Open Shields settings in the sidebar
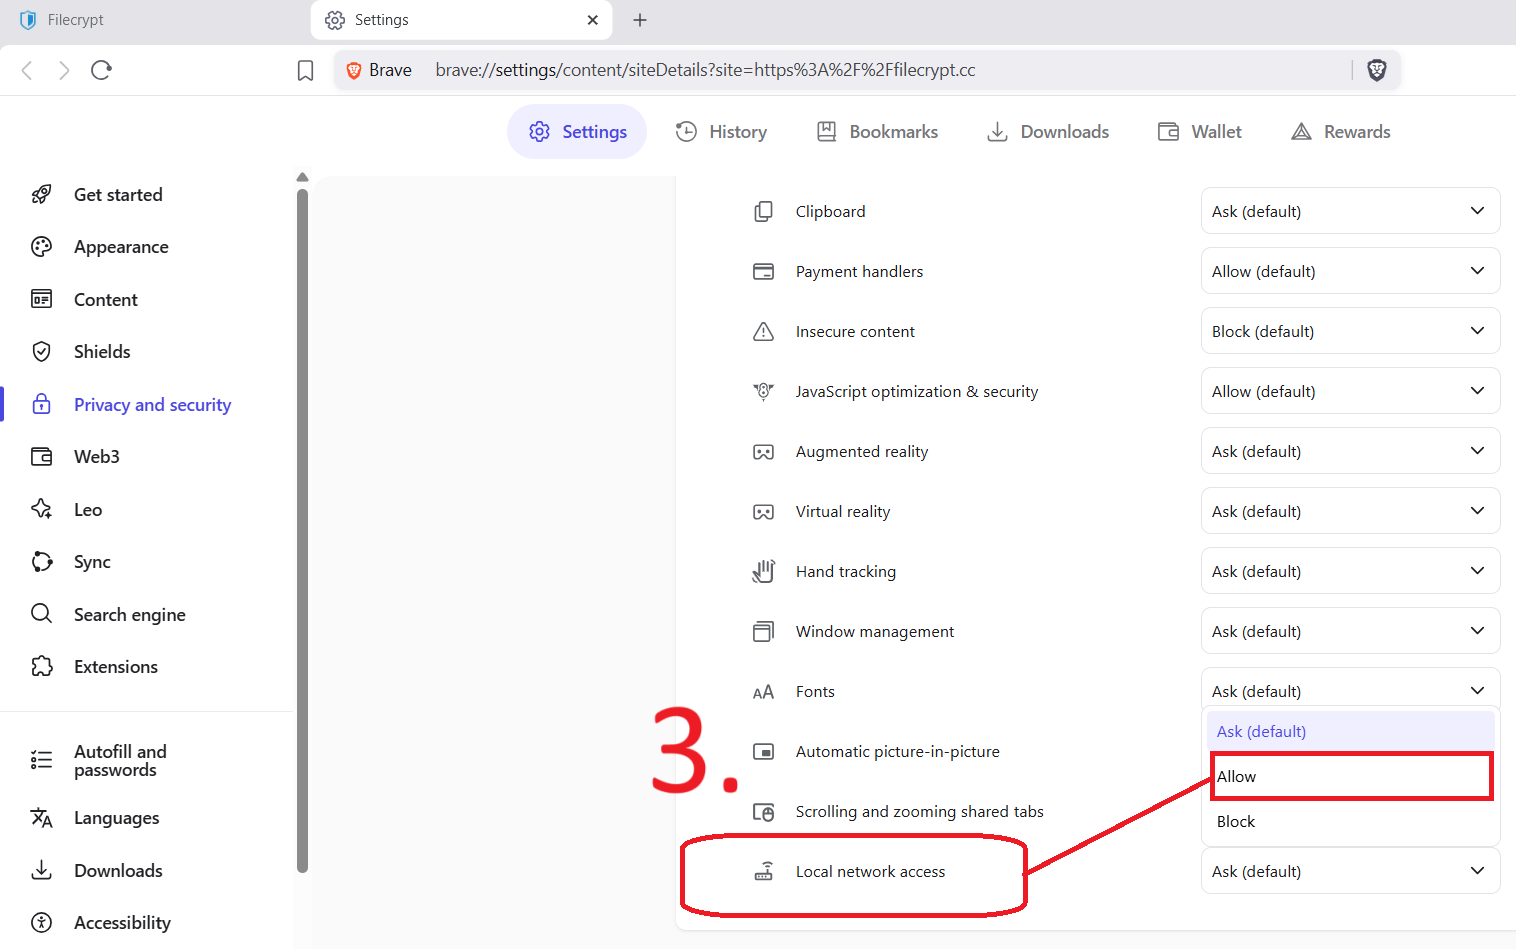1516x949 pixels. (102, 352)
